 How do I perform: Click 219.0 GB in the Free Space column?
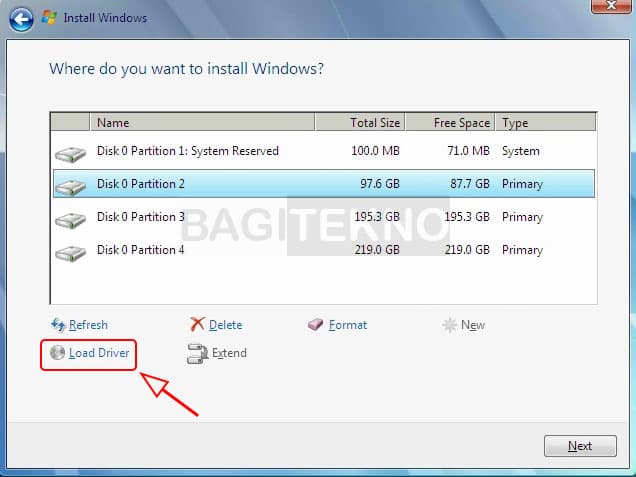pos(467,249)
